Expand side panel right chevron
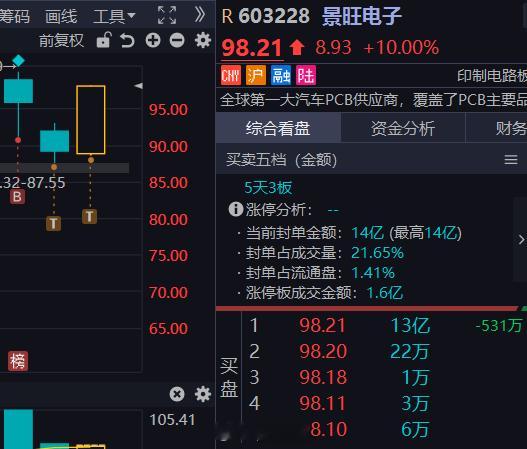This screenshot has width=527, height=449. tap(521, 240)
